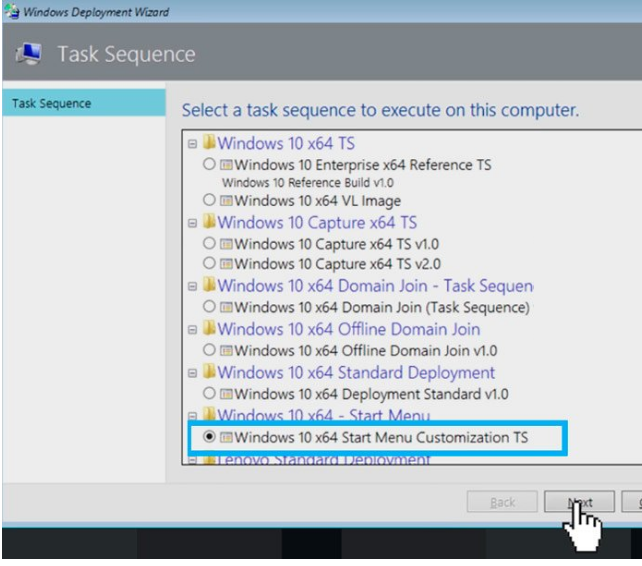
Task: Click the Windows 10 x64 - Start Menu folder label
Action: tap(323, 415)
